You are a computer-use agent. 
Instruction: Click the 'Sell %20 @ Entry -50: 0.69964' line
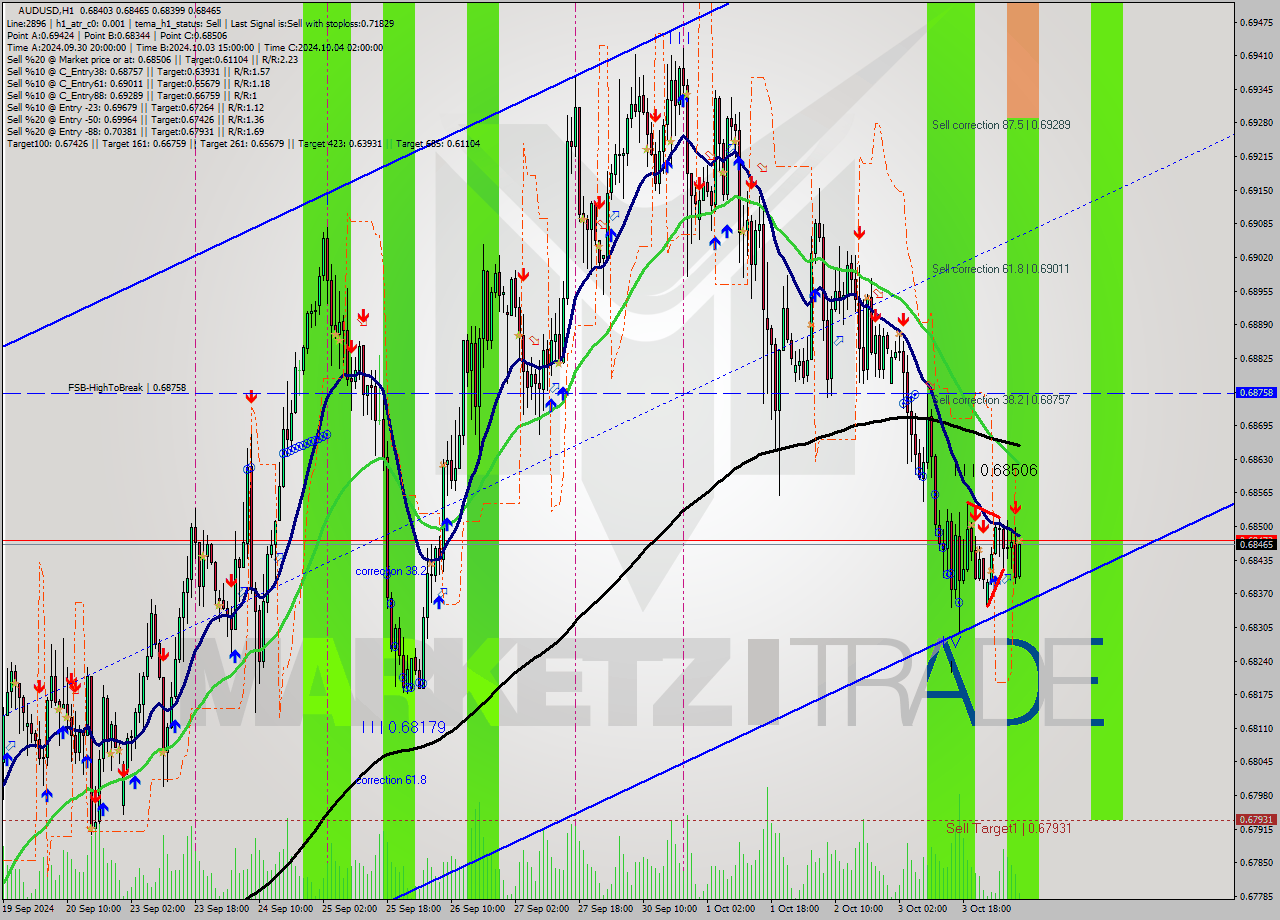135,119
